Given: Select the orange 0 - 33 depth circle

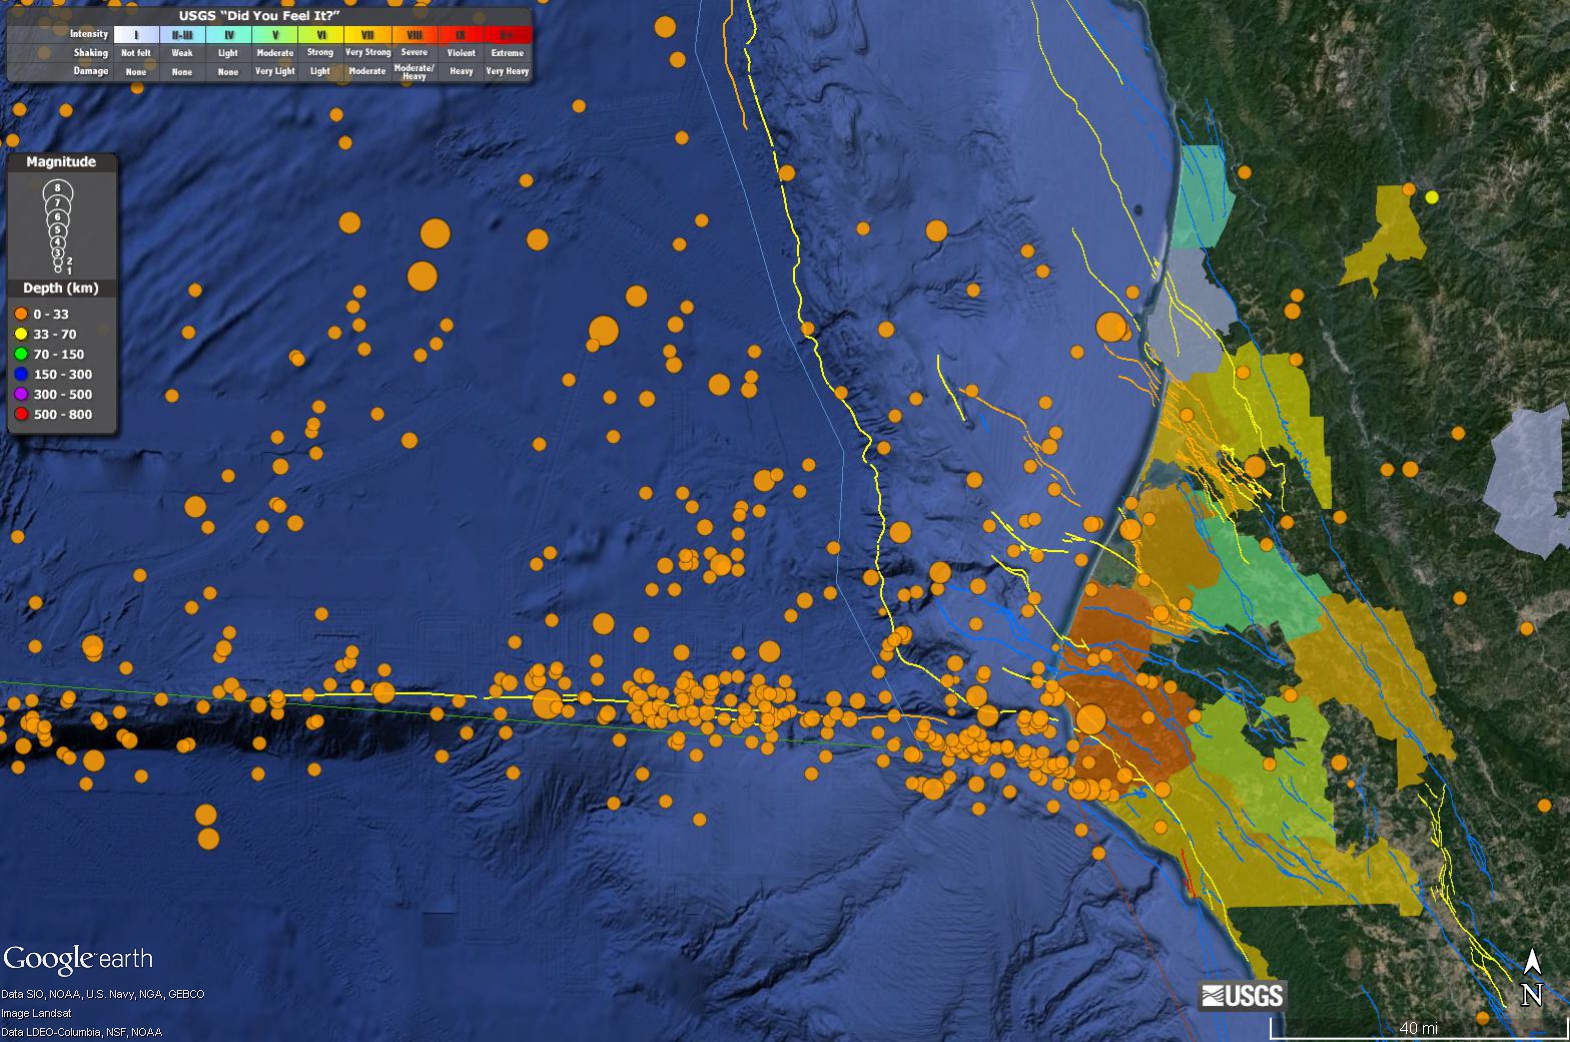Looking at the screenshot, I should tap(20, 314).
